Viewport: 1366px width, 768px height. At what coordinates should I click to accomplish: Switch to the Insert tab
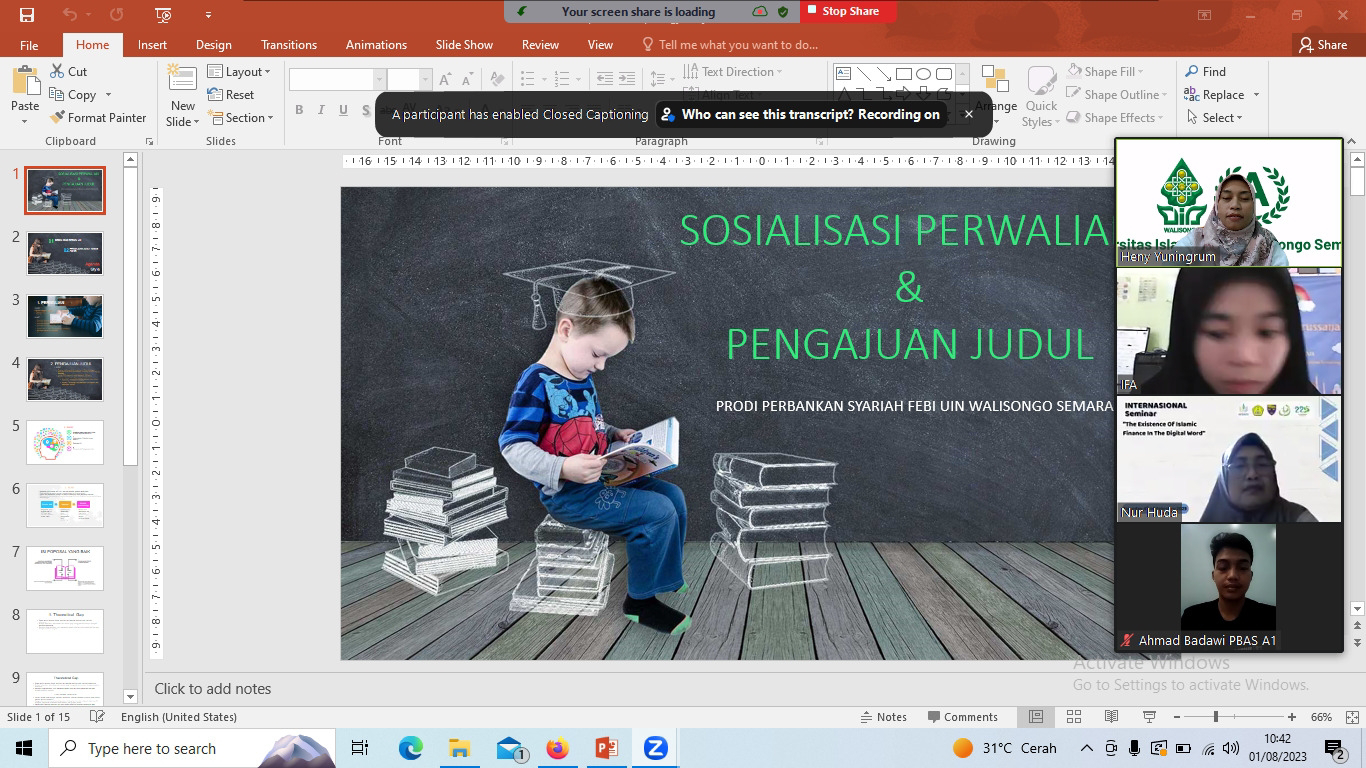click(152, 45)
